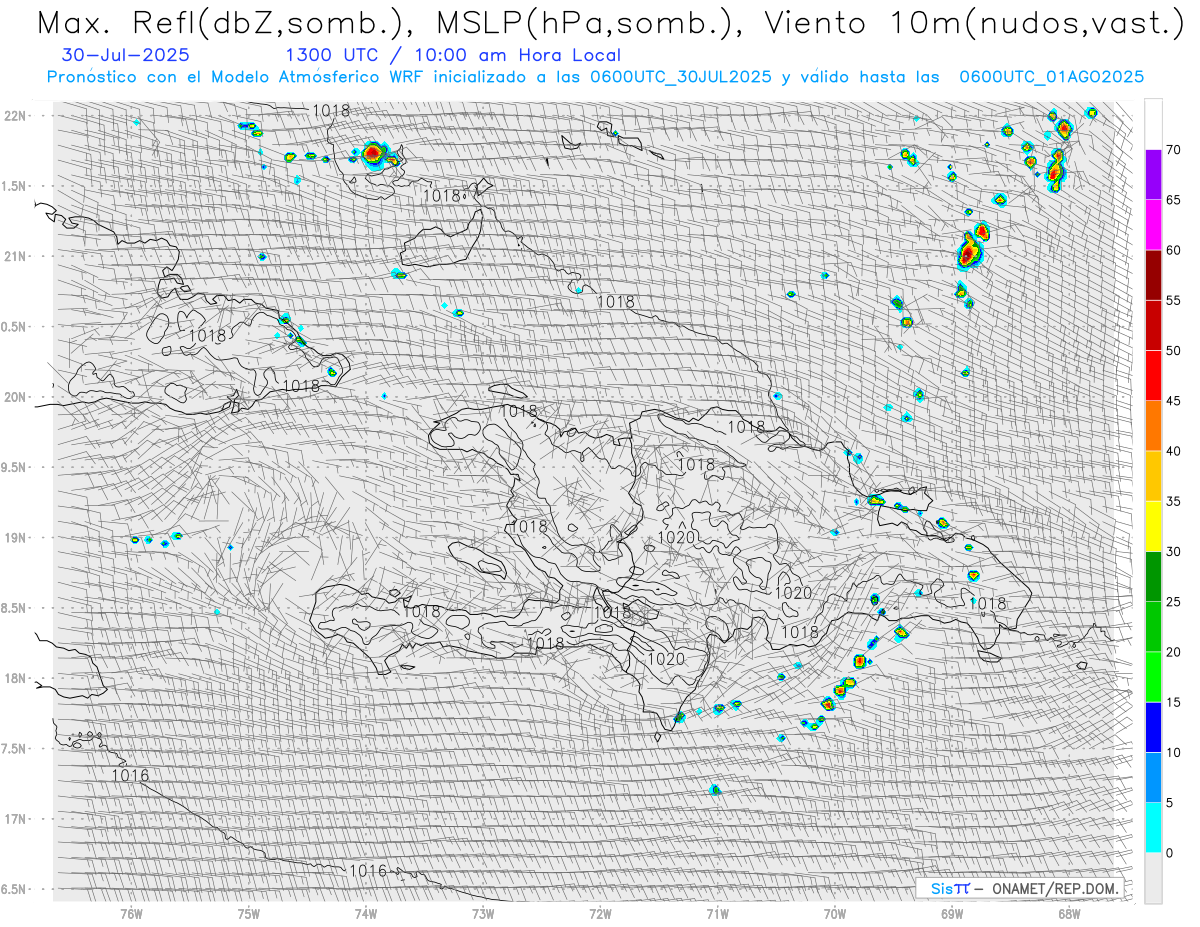The width and height of the screenshot is (1200, 927).
Task: Click the '22N' latitude axis label
Action: [x=15, y=115]
